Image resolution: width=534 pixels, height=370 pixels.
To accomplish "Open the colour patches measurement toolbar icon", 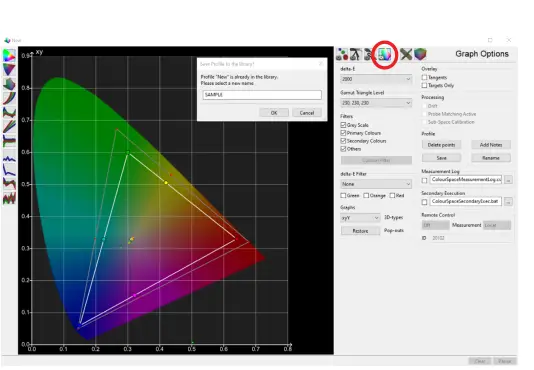I will (342, 54).
